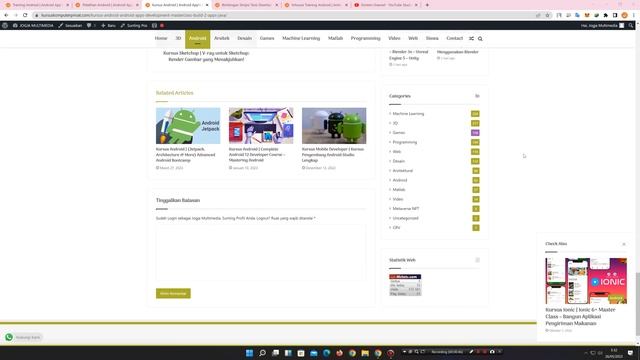Open the Chrome extensions puzzle icon
The height and width of the screenshot is (360, 640).
click(x=606, y=15)
